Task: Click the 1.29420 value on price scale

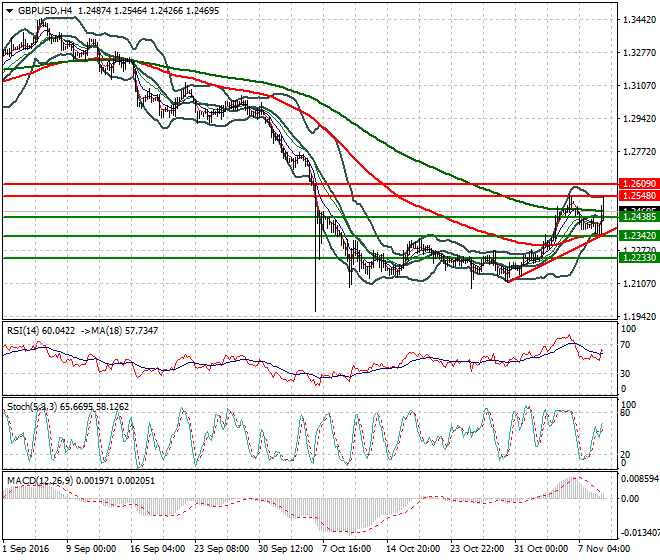Action: 637,119
